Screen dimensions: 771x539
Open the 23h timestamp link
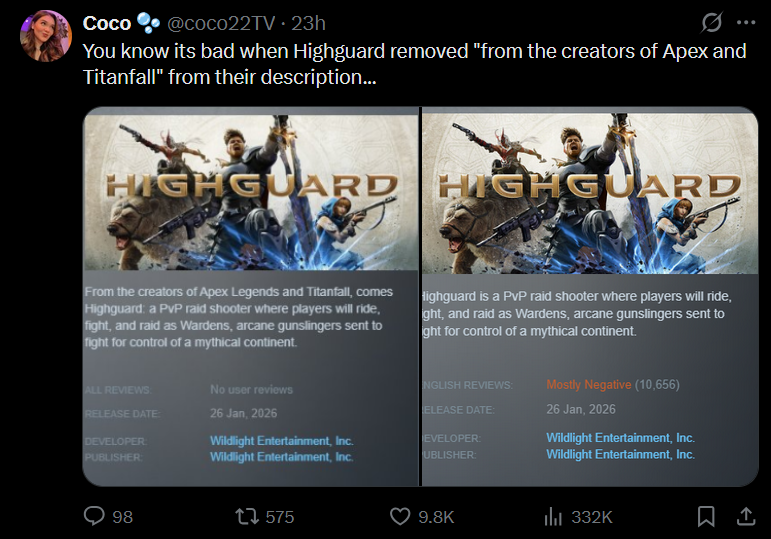(x=308, y=23)
